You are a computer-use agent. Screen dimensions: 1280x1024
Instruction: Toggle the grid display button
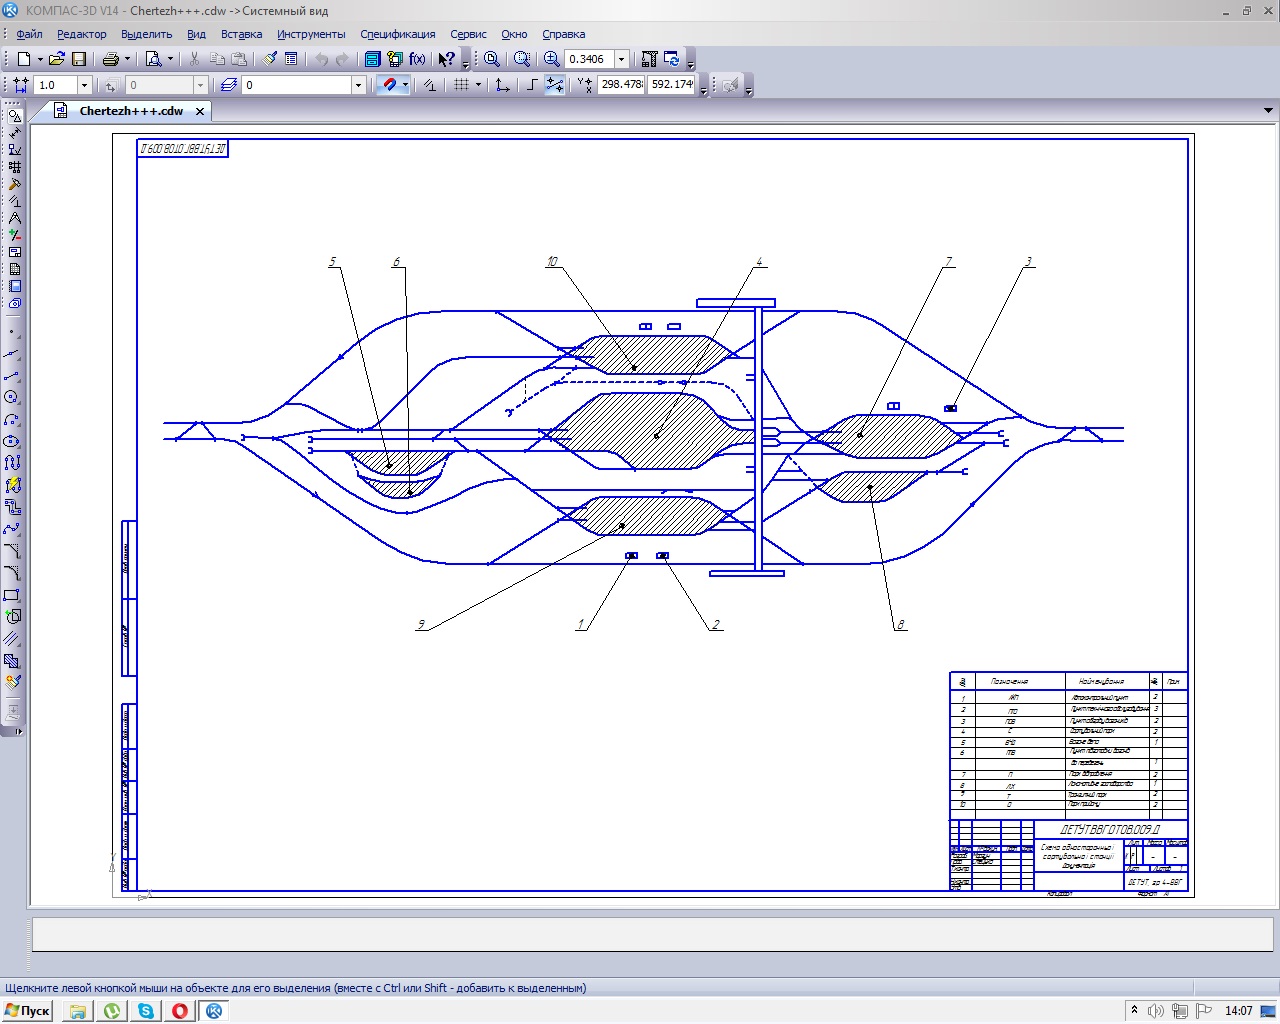(461, 85)
